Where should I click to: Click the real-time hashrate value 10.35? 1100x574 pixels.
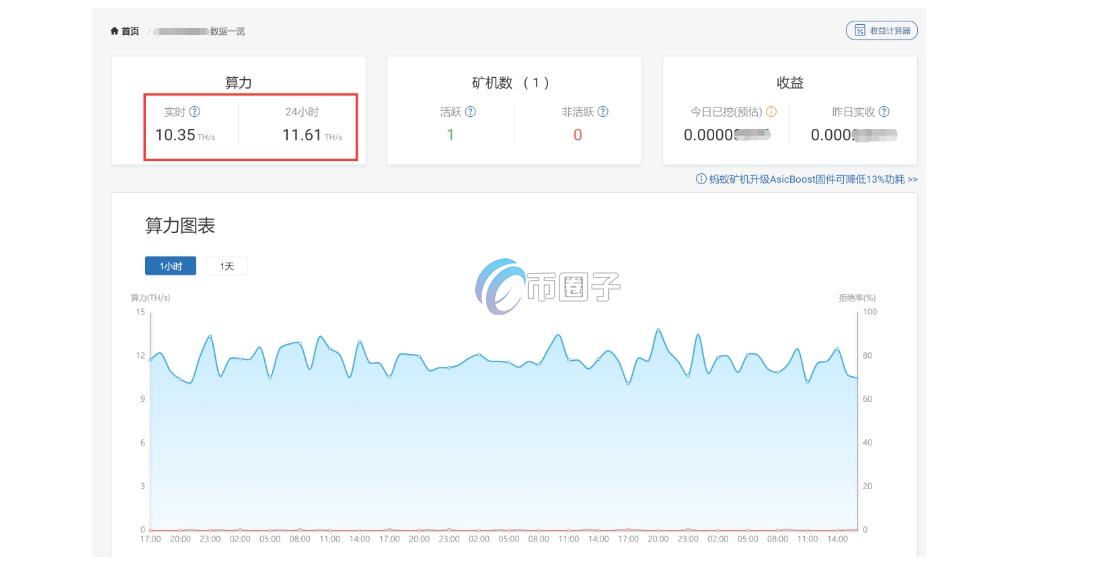click(x=175, y=135)
